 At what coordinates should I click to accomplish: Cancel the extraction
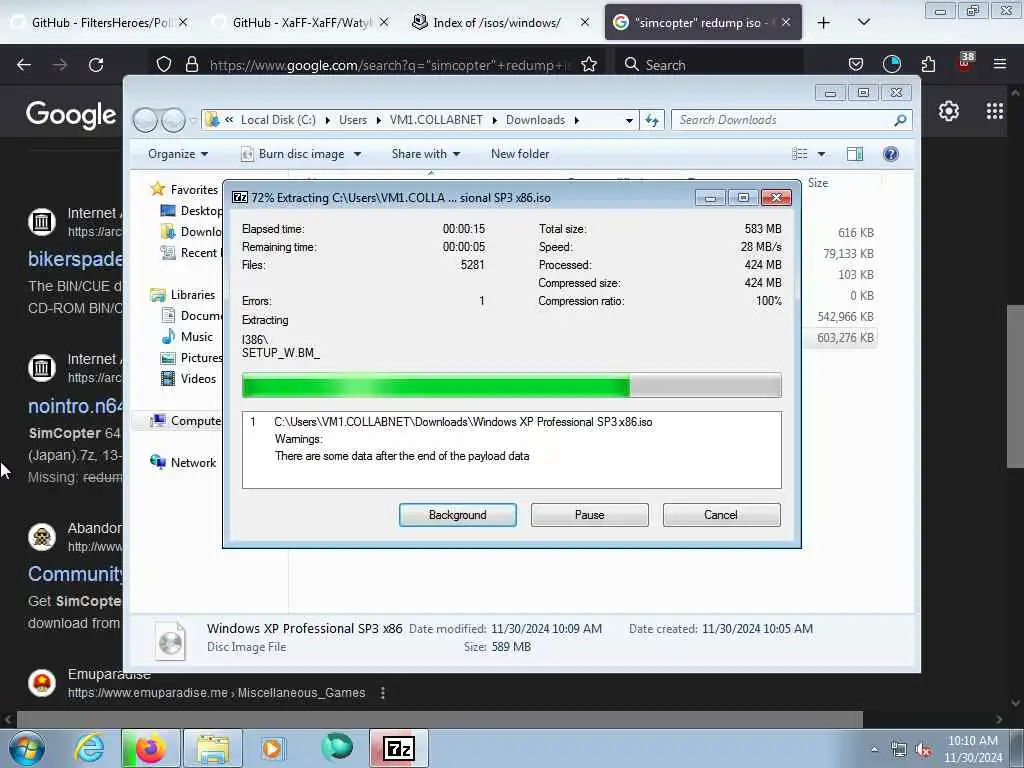(721, 515)
